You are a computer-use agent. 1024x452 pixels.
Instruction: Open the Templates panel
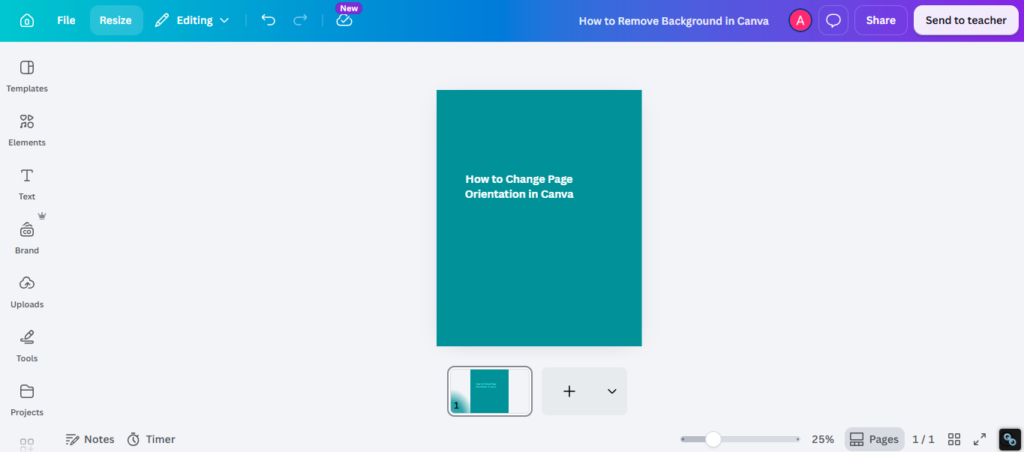click(x=27, y=76)
